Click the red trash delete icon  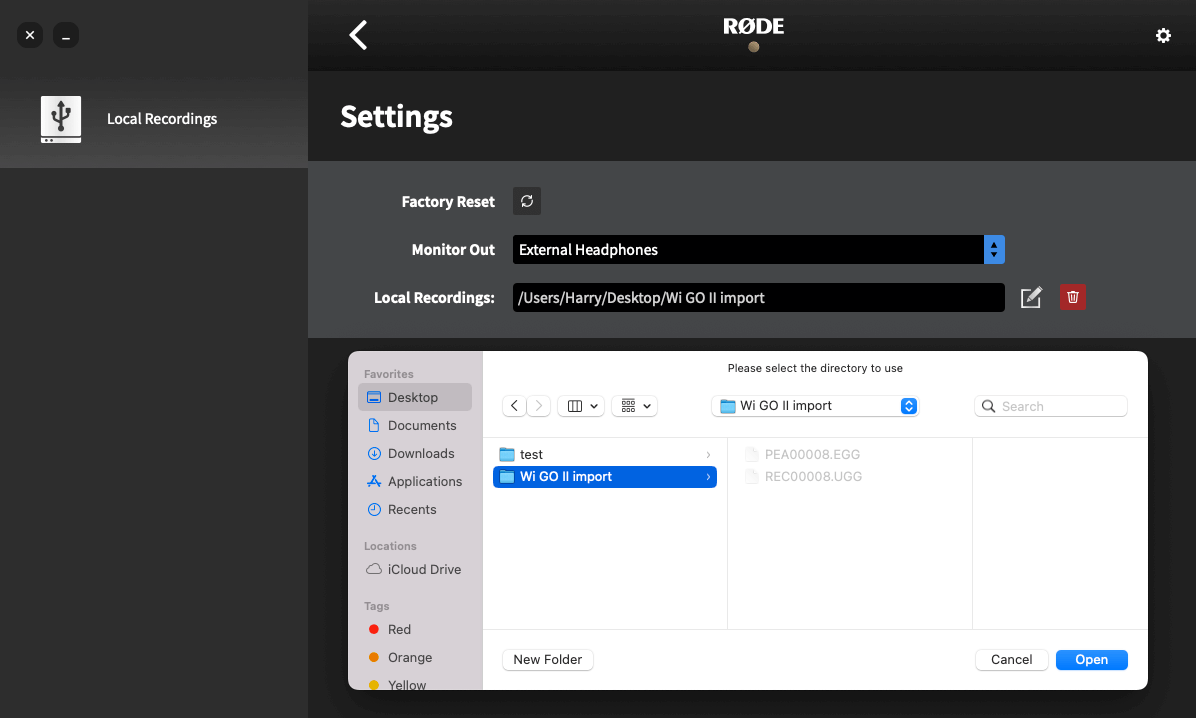pos(1072,297)
